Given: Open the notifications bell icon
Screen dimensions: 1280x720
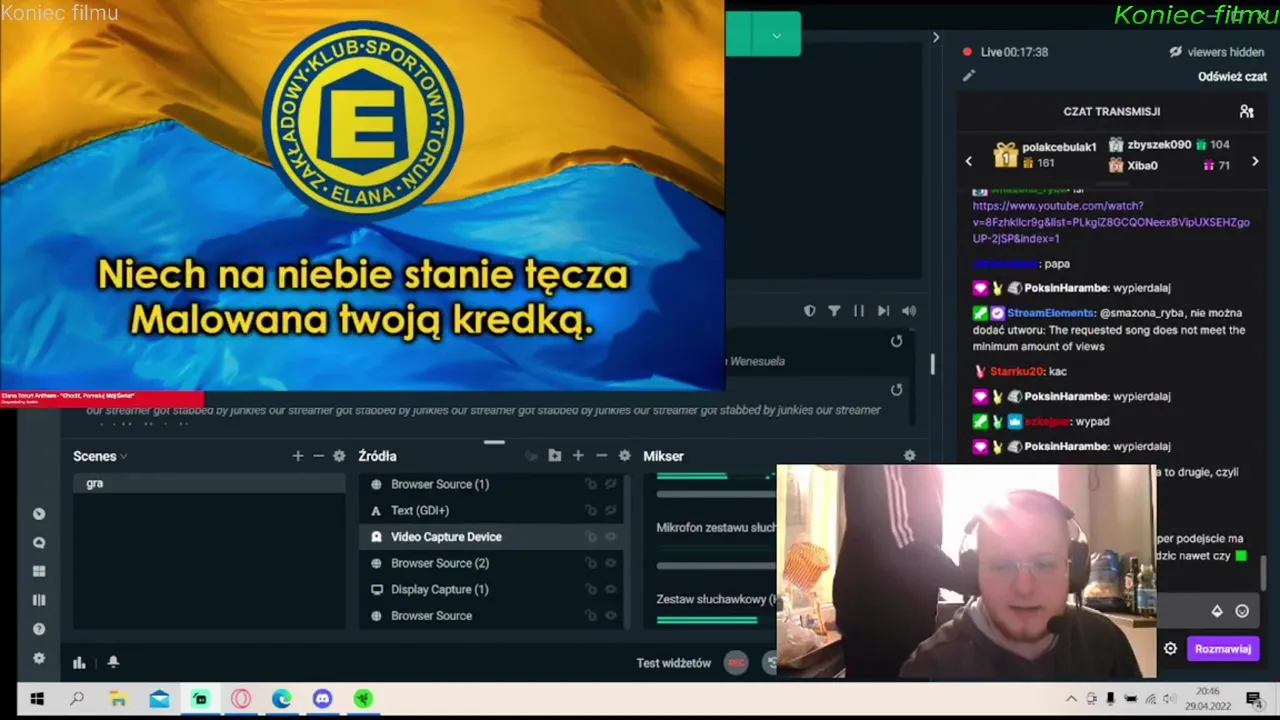Looking at the screenshot, I should [113, 662].
